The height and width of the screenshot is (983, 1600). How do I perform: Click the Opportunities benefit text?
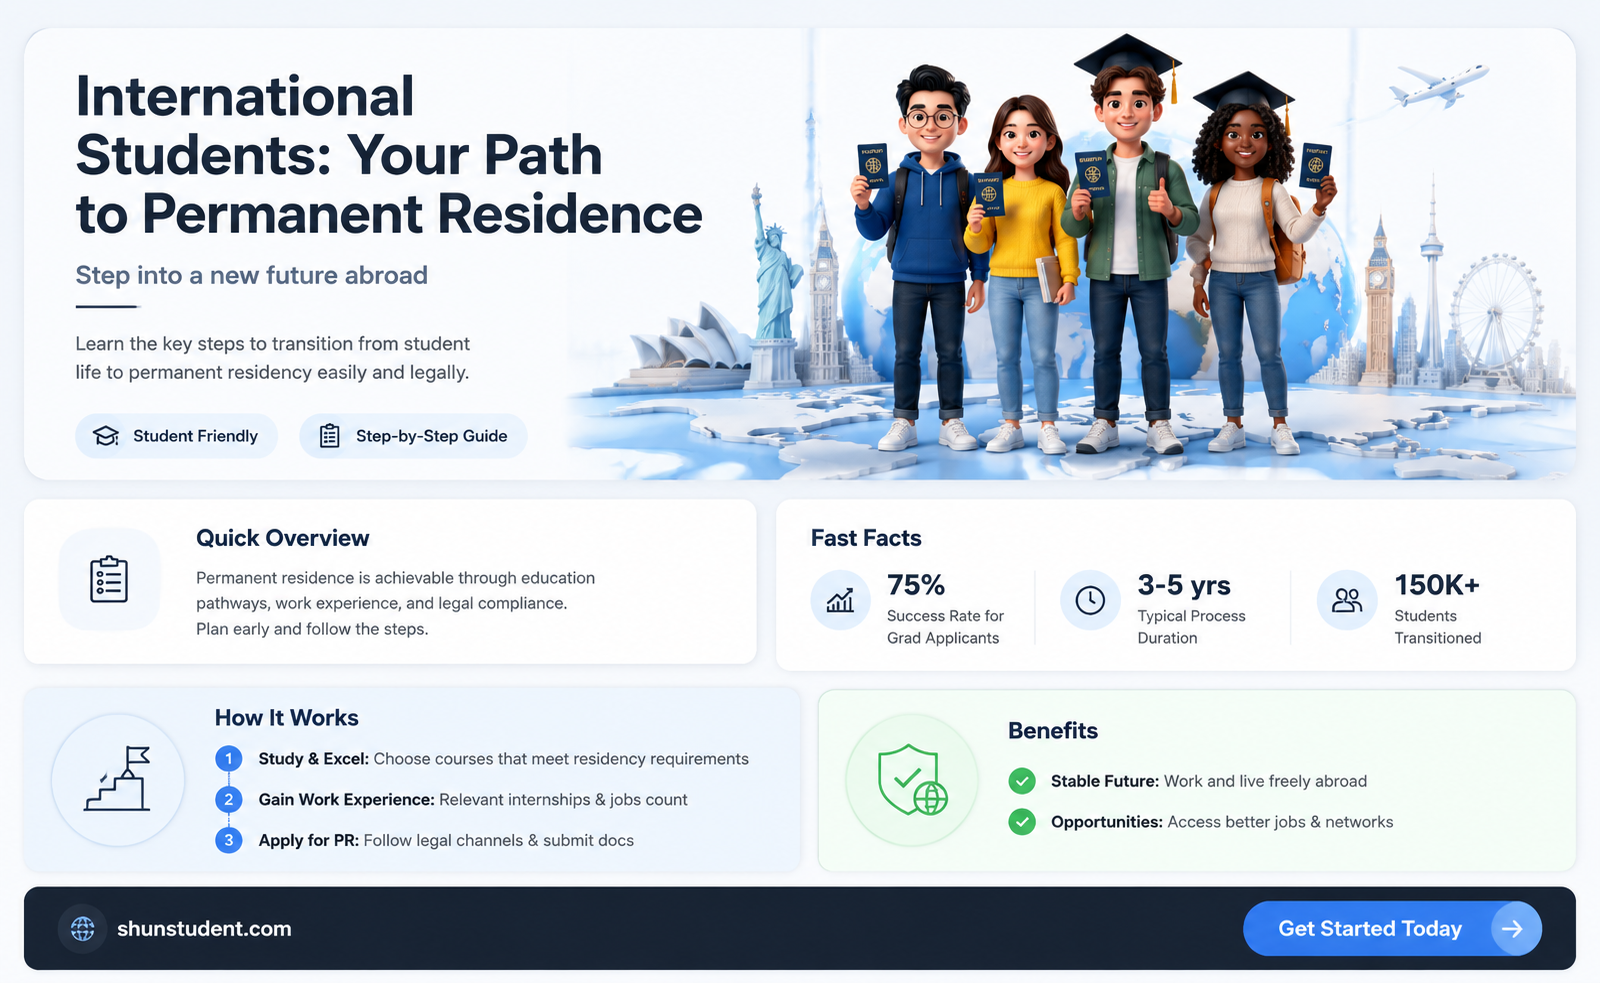tap(1222, 822)
